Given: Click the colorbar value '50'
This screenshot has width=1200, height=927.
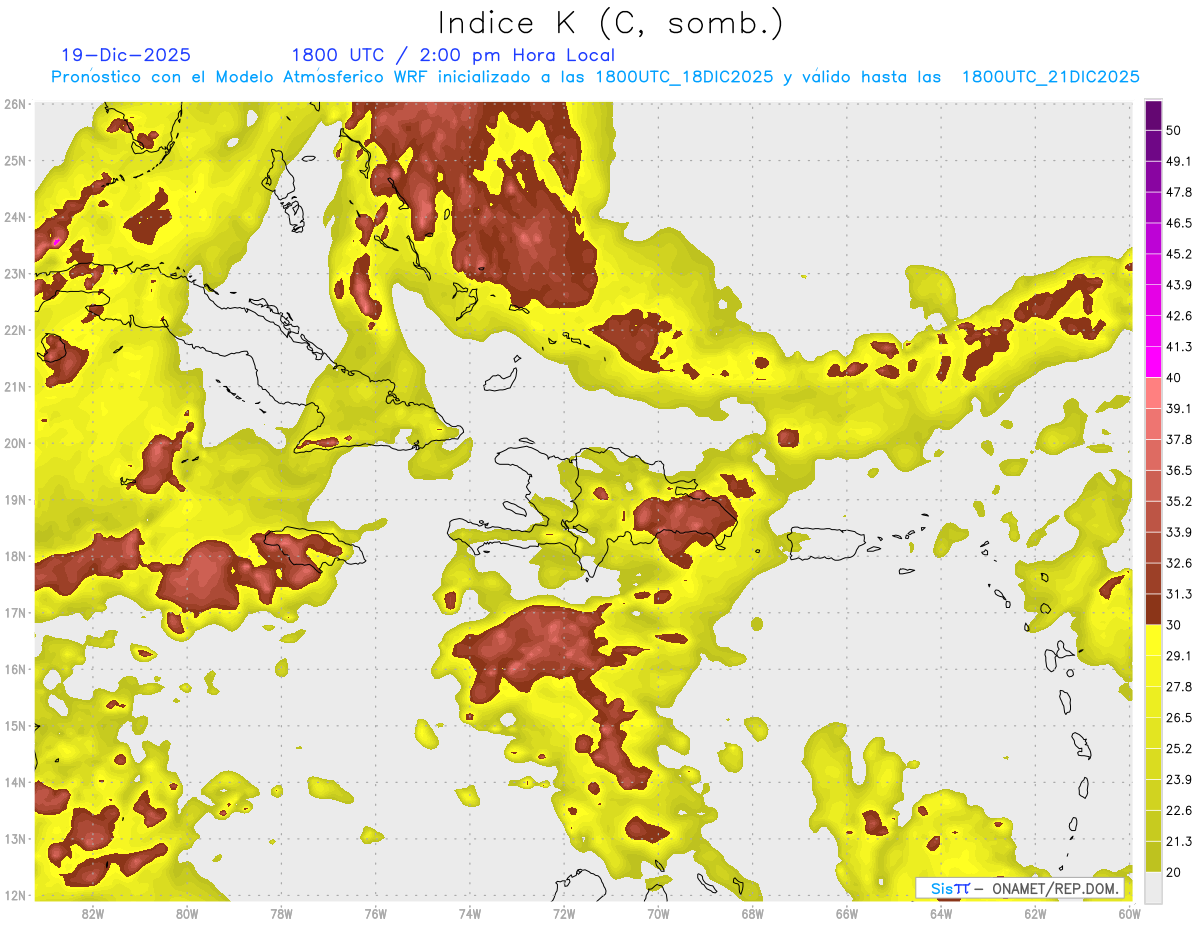Looking at the screenshot, I should (1173, 130).
